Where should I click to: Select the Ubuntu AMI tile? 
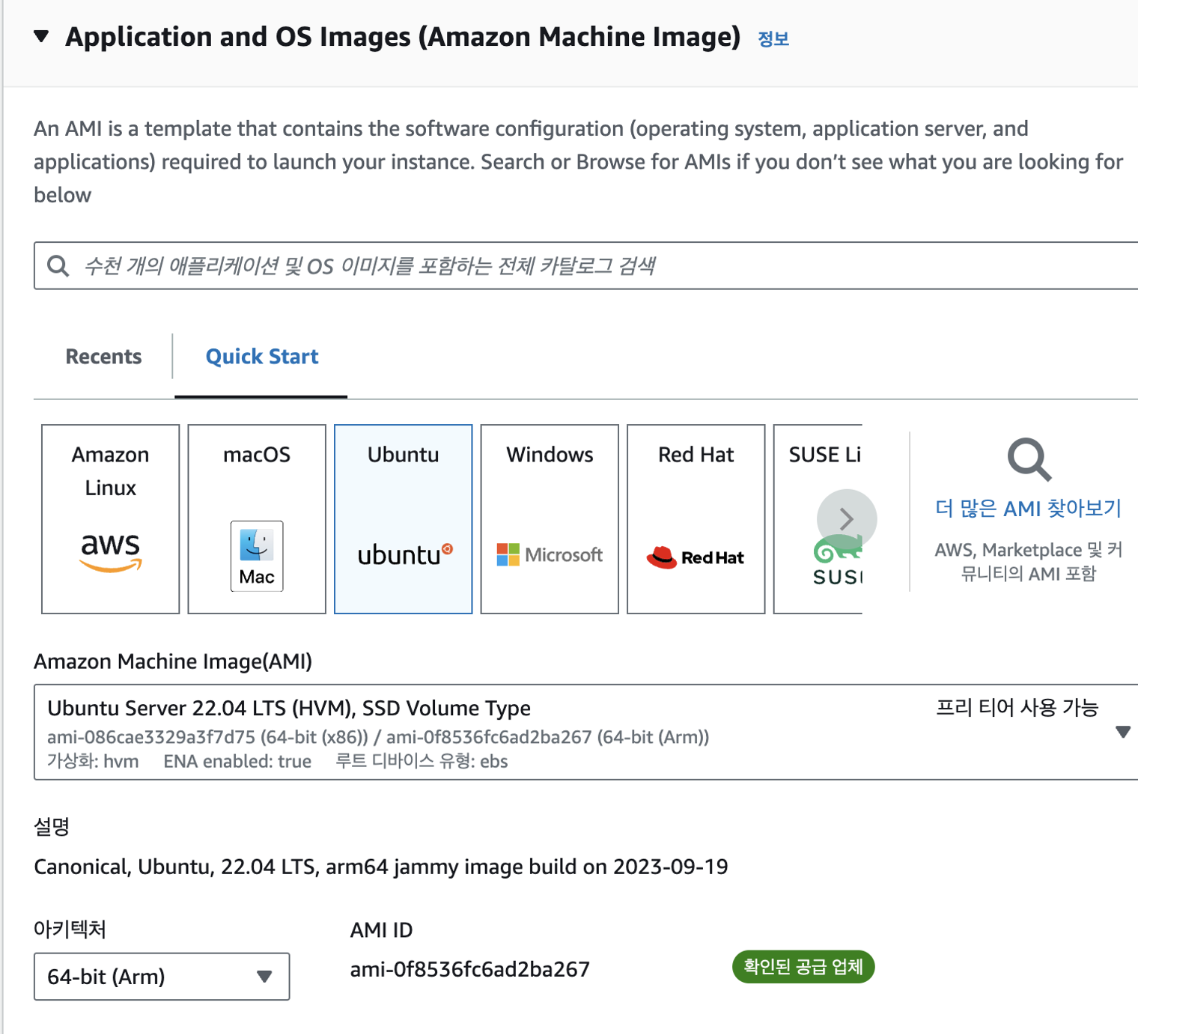click(403, 519)
